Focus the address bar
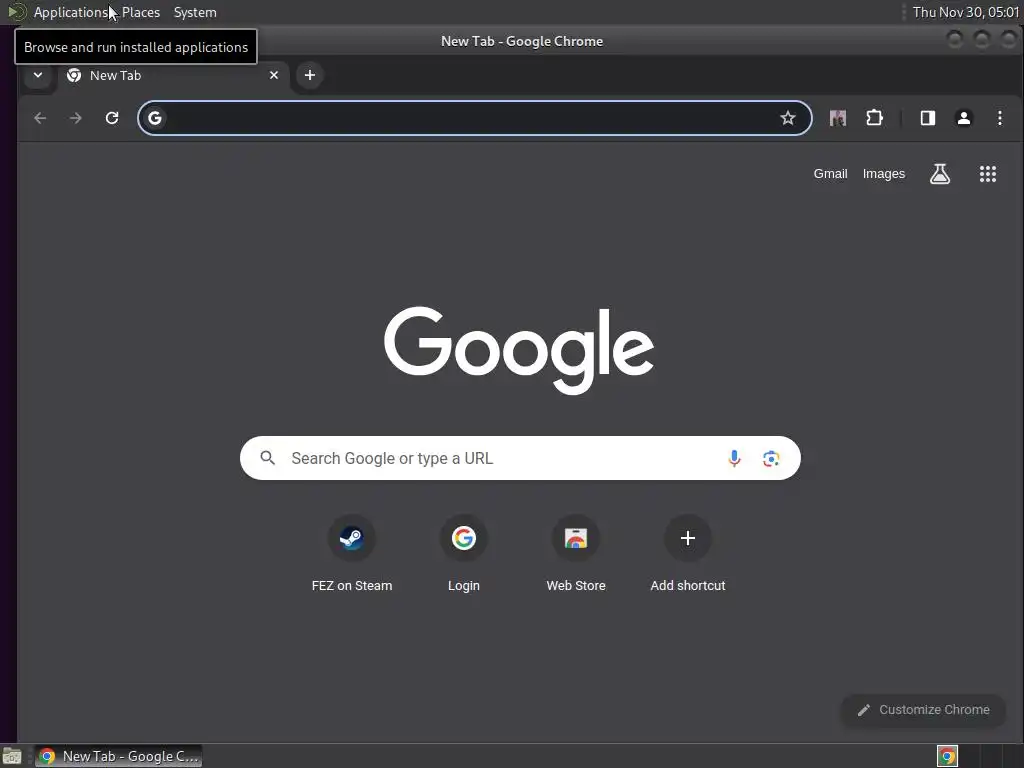This screenshot has width=1024, height=768. 475,118
